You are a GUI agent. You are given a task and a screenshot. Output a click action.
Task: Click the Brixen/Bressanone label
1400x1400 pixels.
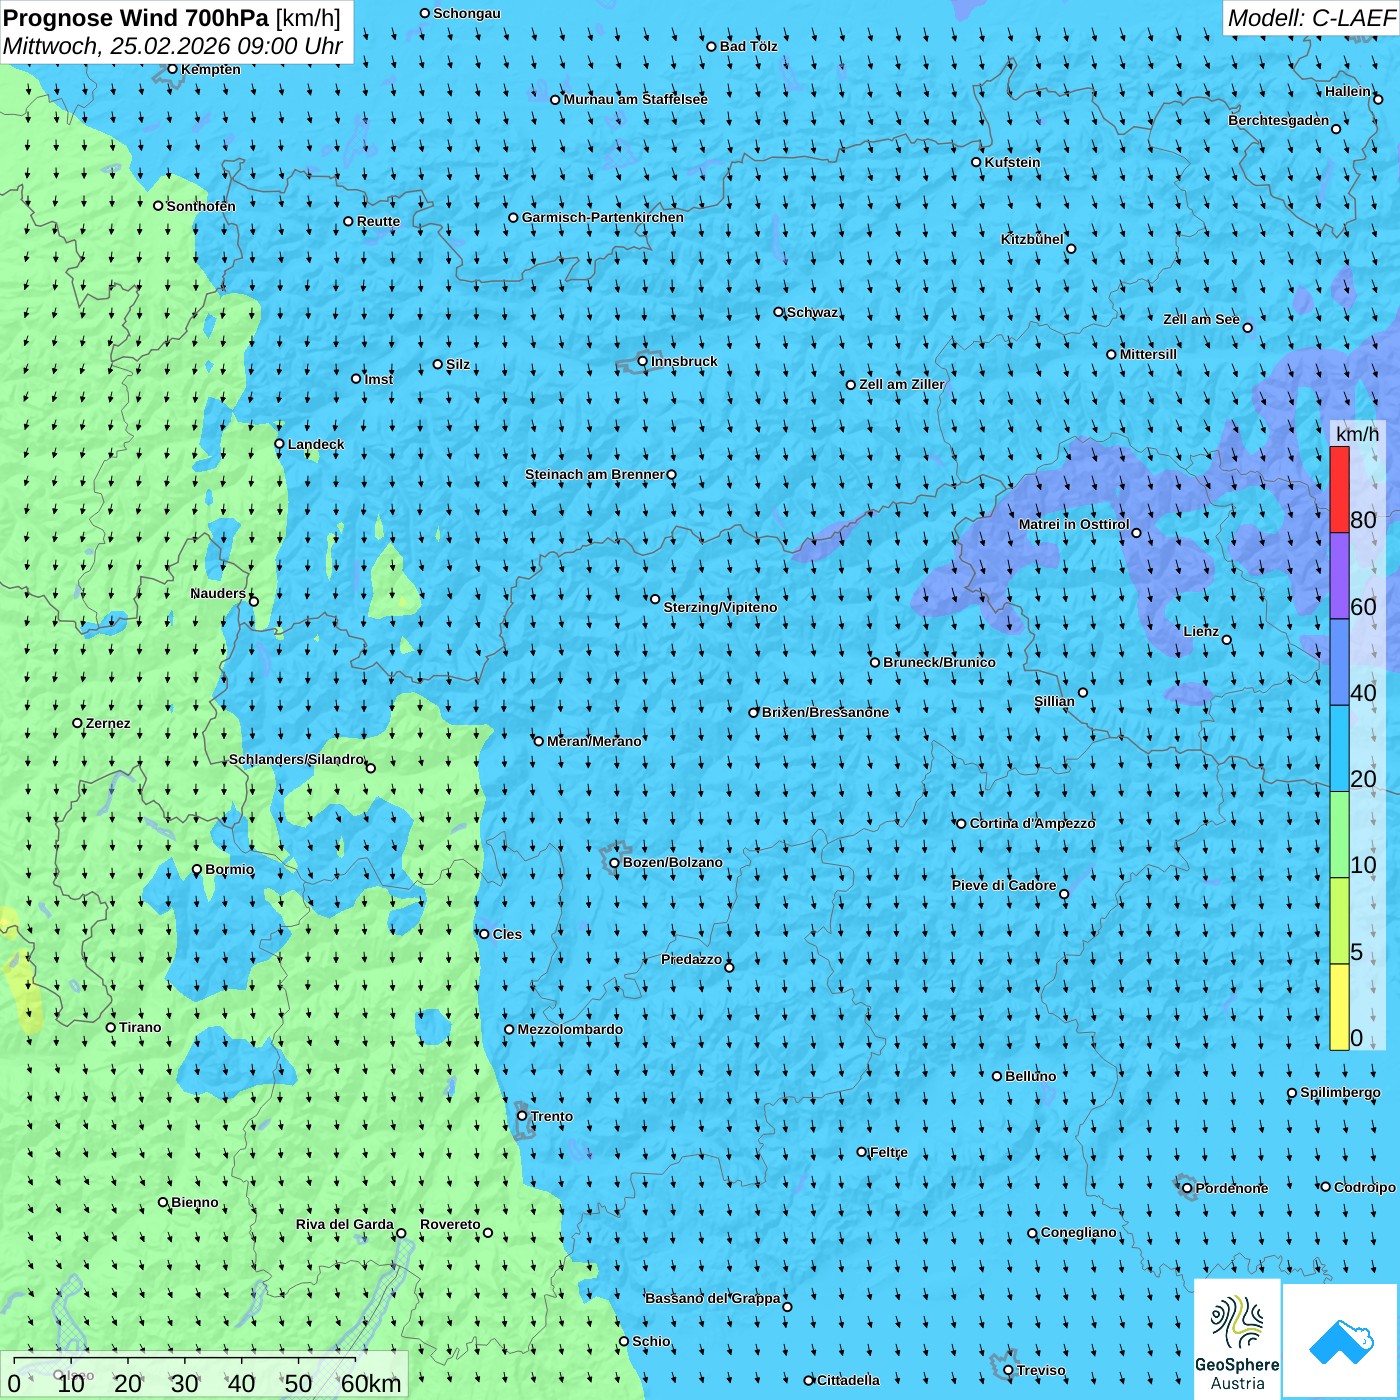825,712
